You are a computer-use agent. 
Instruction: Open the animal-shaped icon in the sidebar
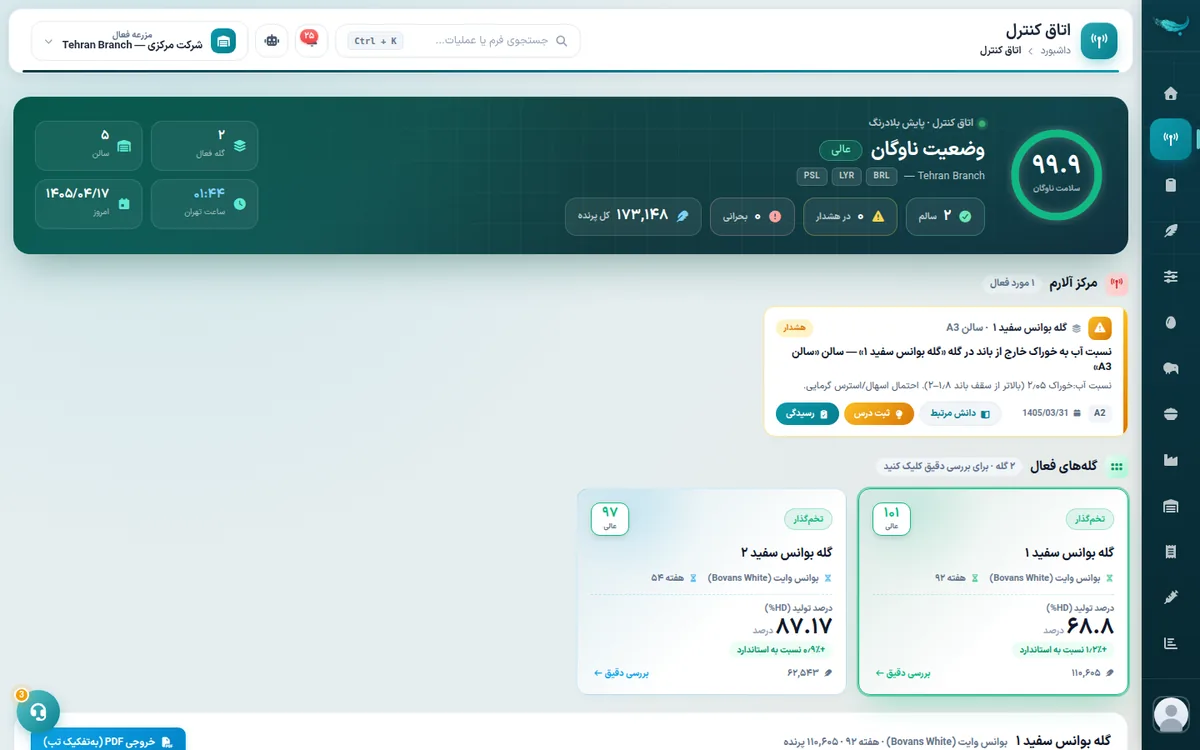click(1171, 368)
